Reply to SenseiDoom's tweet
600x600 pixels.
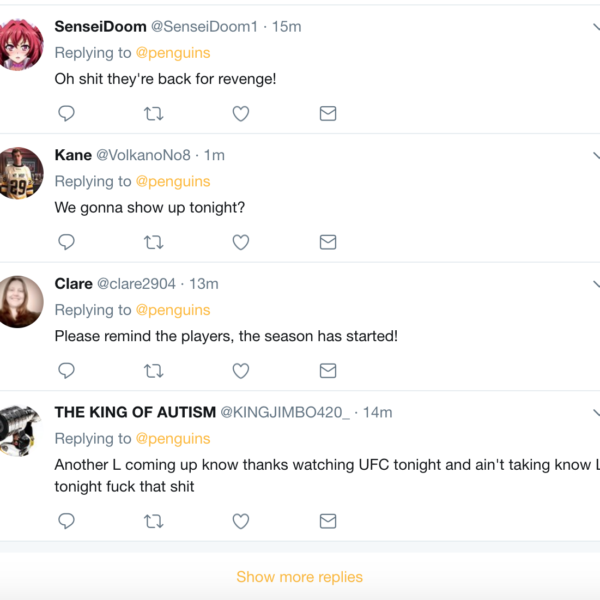pos(67,114)
